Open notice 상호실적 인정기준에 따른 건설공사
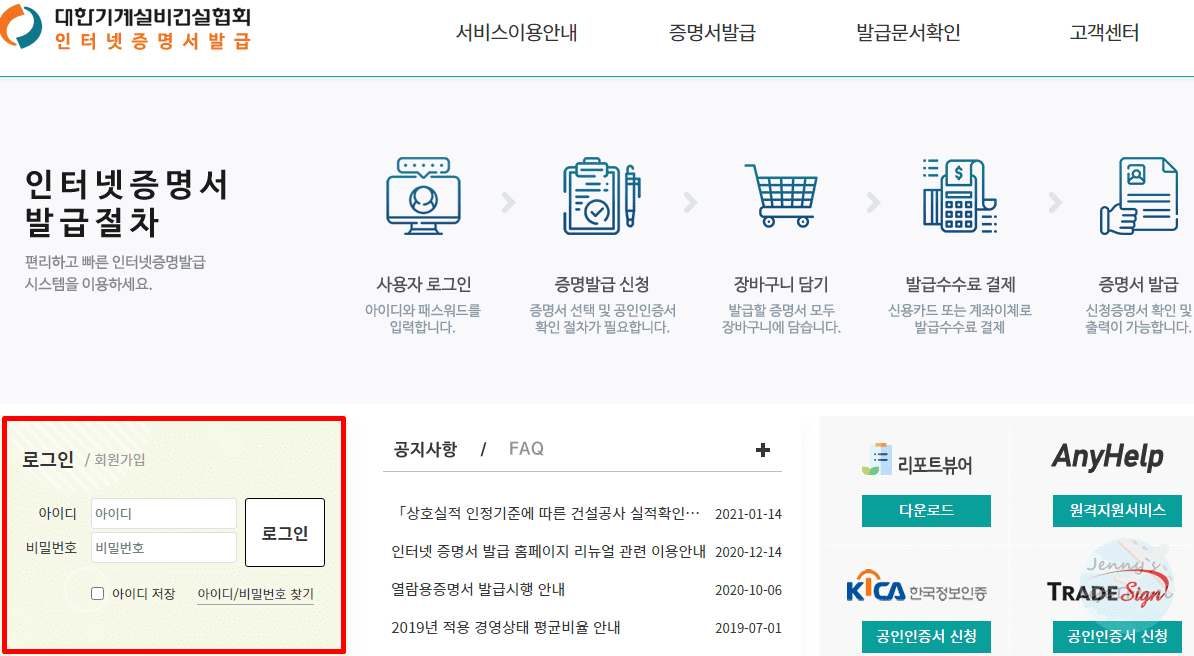The image size is (1194, 656). (x=548, y=514)
